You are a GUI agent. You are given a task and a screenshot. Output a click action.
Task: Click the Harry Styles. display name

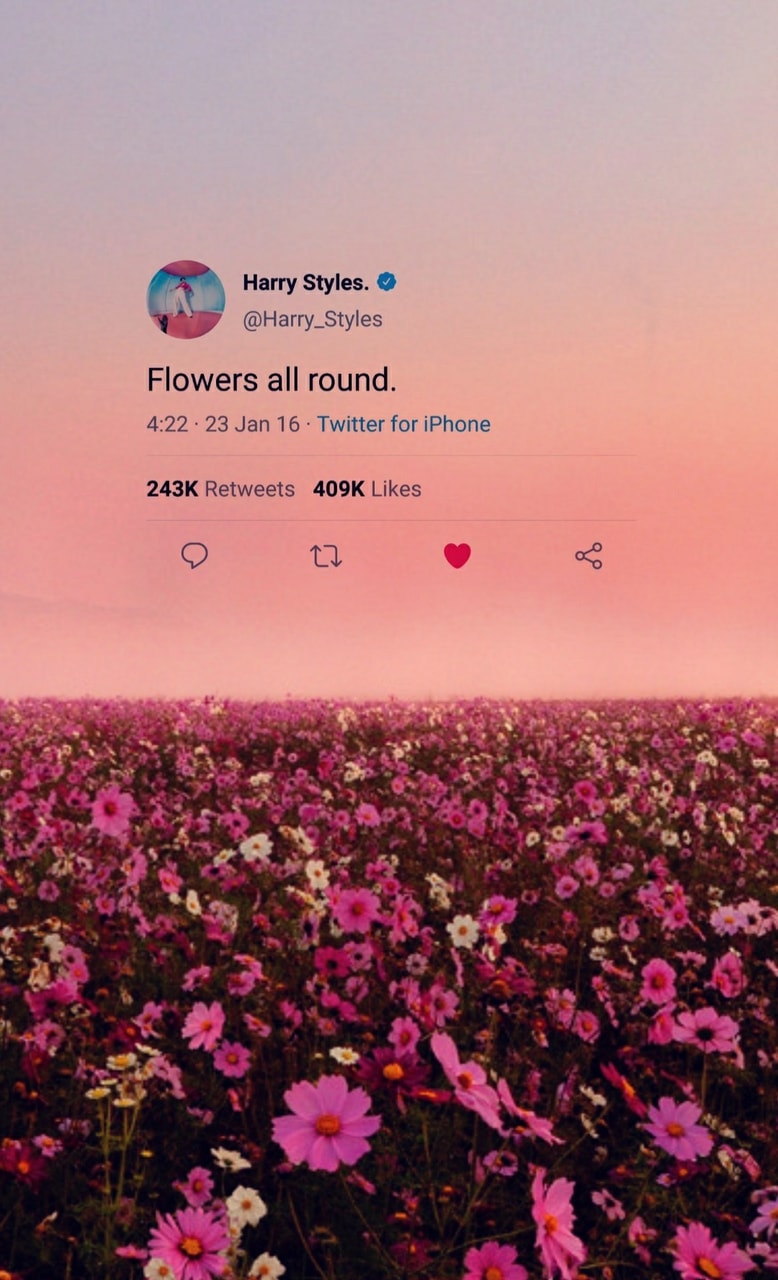tap(306, 283)
